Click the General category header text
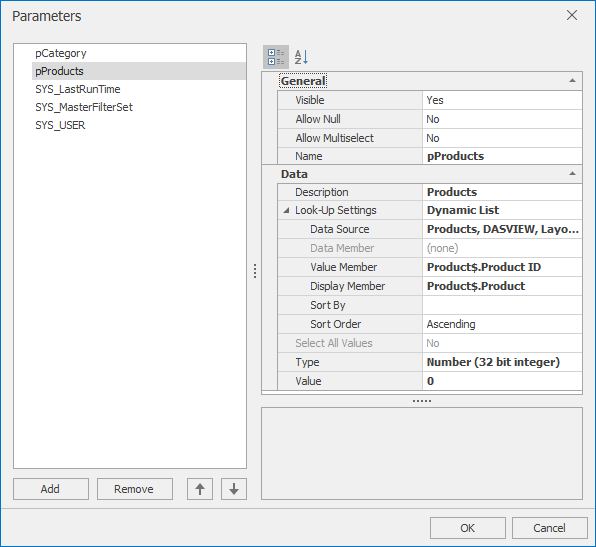 303,81
